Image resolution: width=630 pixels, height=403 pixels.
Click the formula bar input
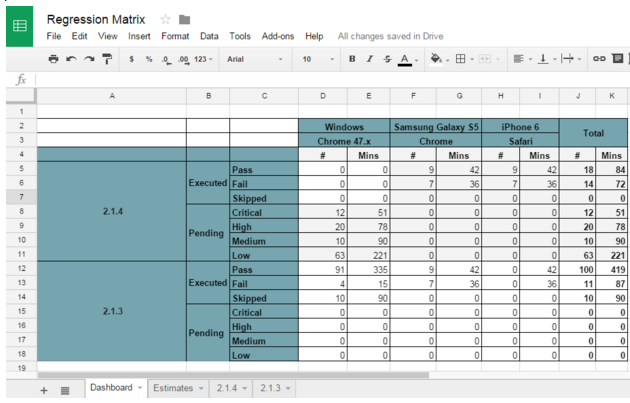tap(332, 80)
